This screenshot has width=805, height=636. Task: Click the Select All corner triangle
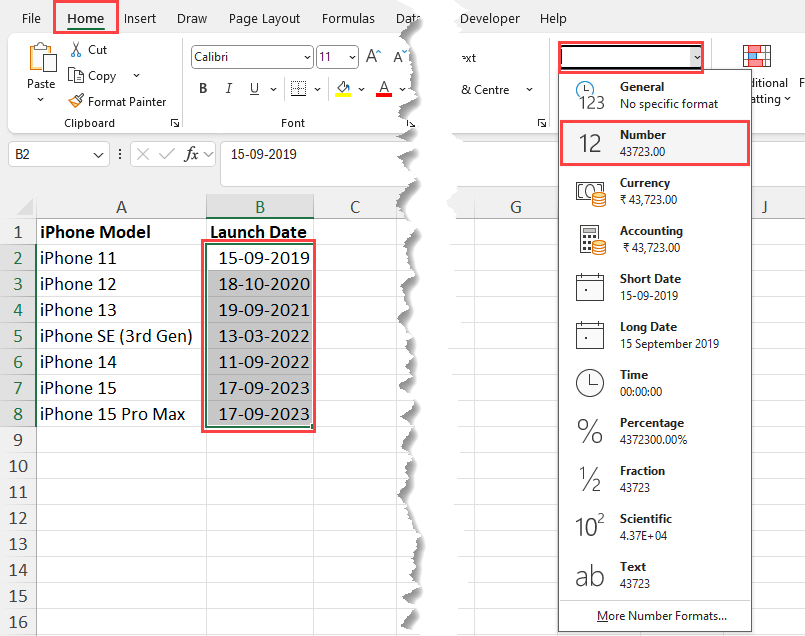25,207
